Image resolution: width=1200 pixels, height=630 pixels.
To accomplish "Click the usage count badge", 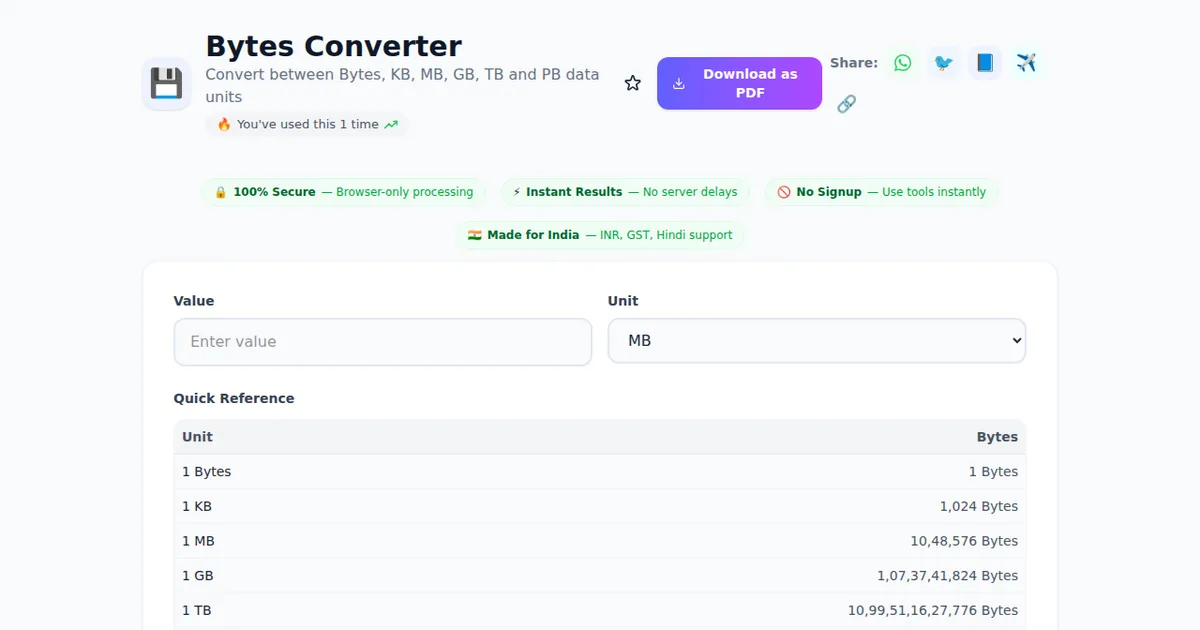I will 307,125.
